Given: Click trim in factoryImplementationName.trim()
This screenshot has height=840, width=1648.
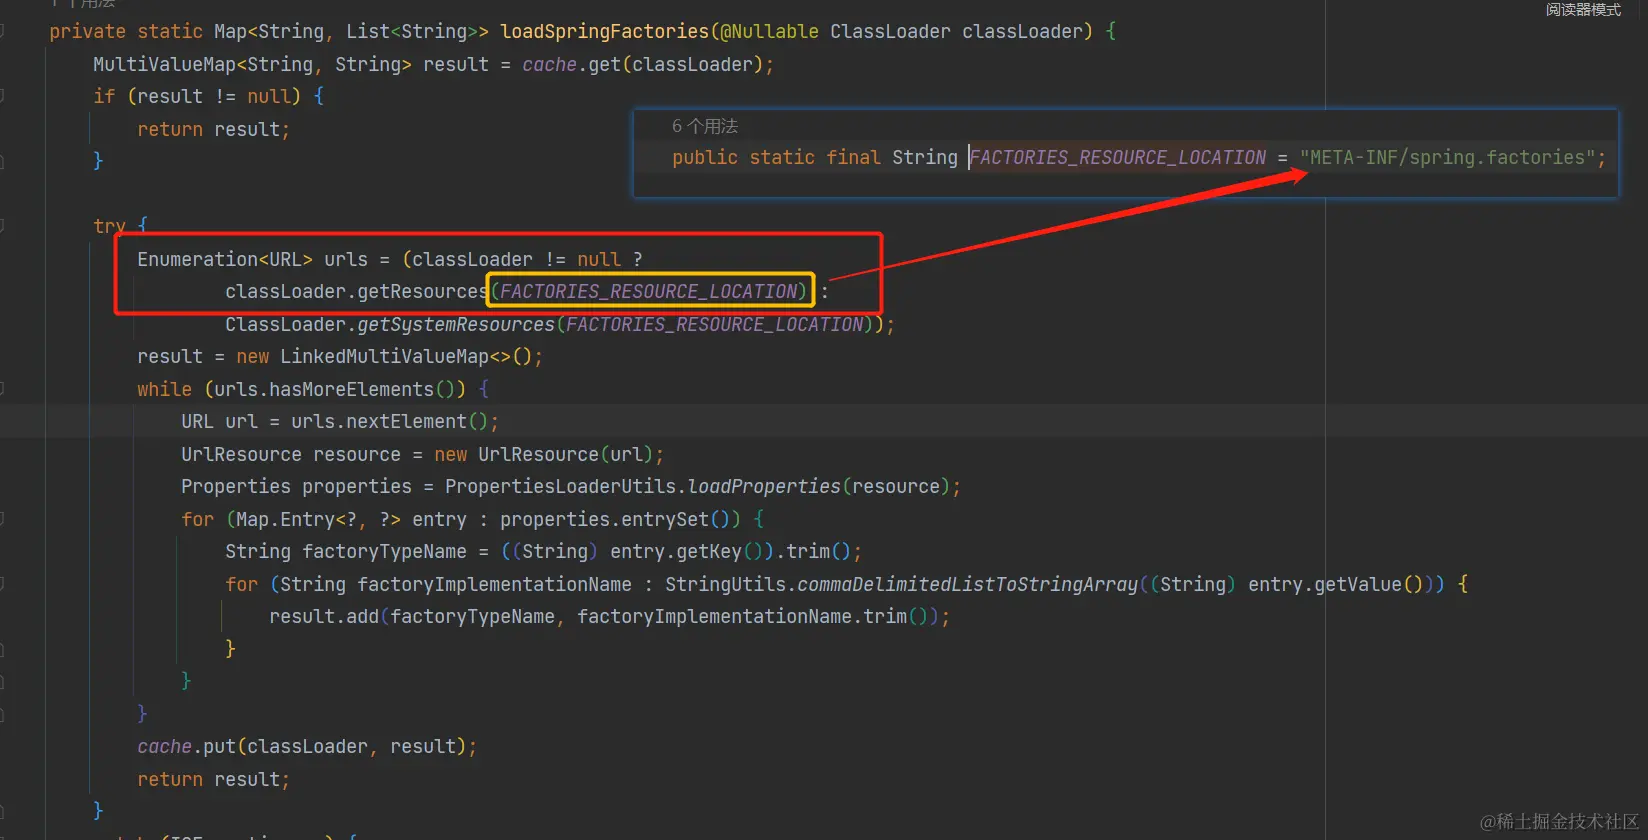Looking at the screenshot, I should [885, 617].
